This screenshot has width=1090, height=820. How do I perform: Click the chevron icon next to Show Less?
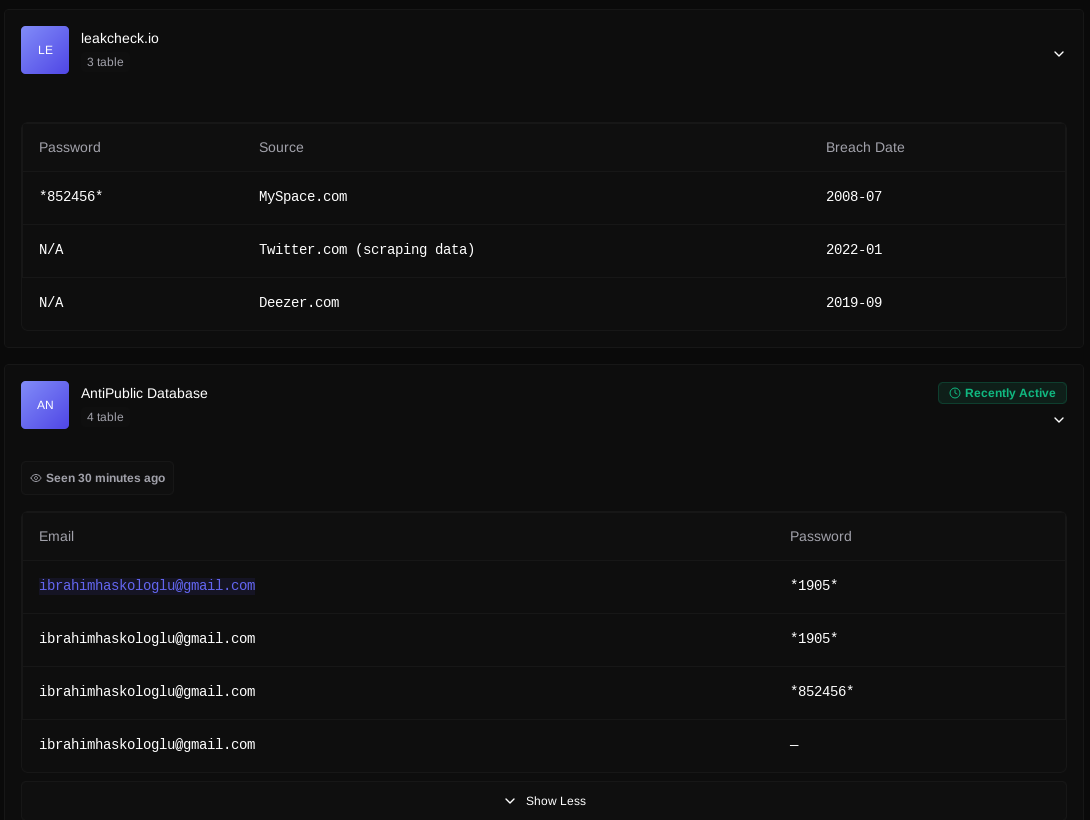point(510,801)
